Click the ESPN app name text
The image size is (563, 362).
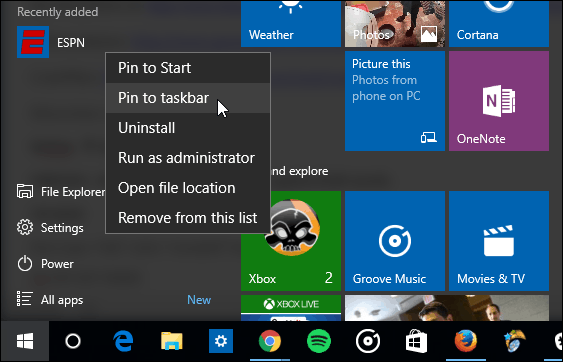pos(71,42)
